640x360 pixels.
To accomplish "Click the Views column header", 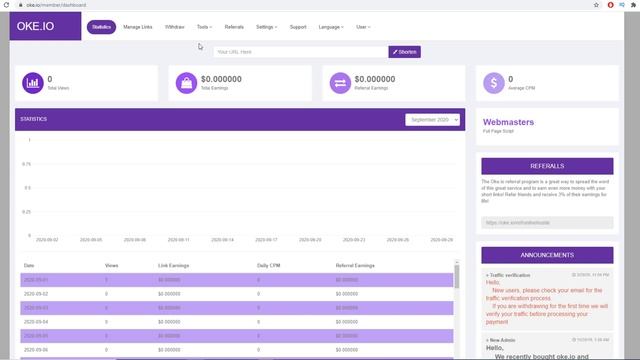I will tap(111, 265).
